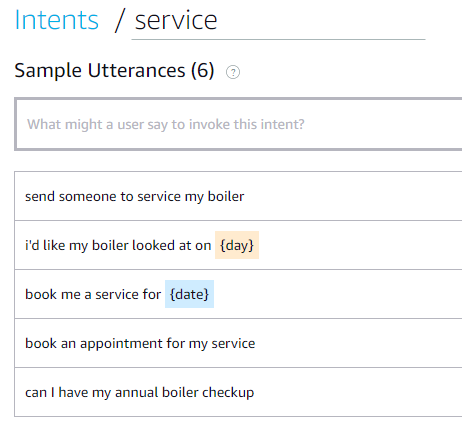The height and width of the screenshot is (444, 462).
Task: Select the "can I have my annual boiler checkup" utterance
Action: [x=238, y=392]
